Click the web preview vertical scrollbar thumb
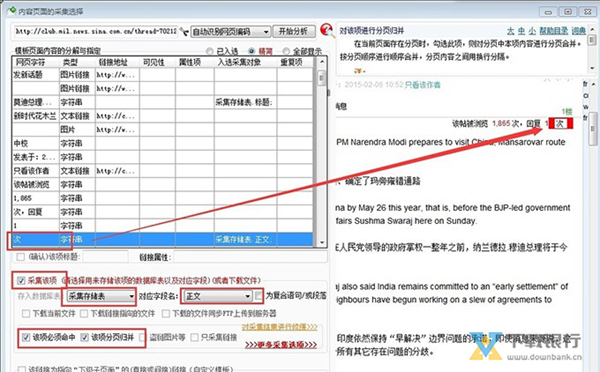This screenshot has width=600, height=372. [593, 129]
